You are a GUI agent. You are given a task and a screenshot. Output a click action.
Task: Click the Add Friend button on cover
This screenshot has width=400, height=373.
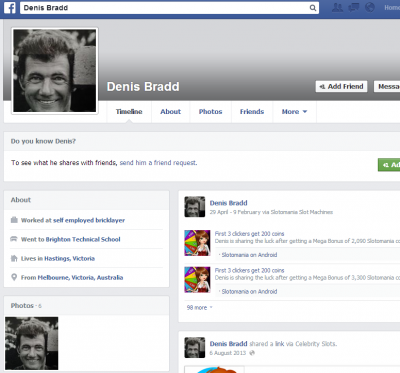point(341,86)
